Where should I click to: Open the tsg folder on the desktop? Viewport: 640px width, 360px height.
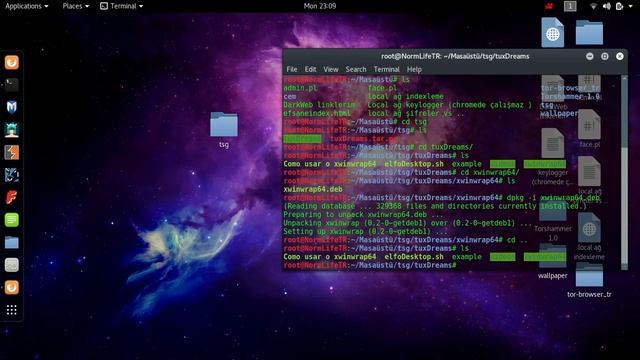(224, 124)
